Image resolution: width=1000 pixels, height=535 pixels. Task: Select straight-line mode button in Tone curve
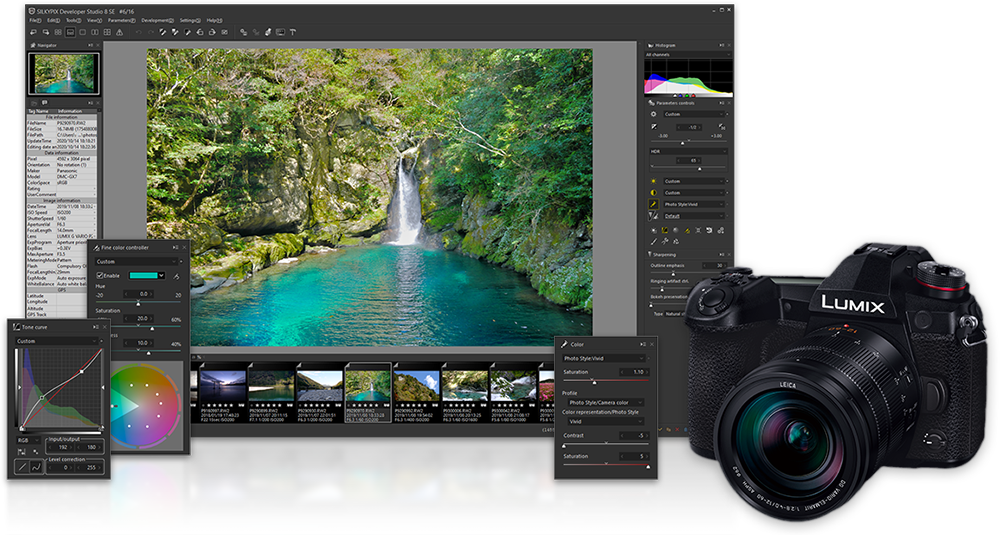(x=23, y=467)
